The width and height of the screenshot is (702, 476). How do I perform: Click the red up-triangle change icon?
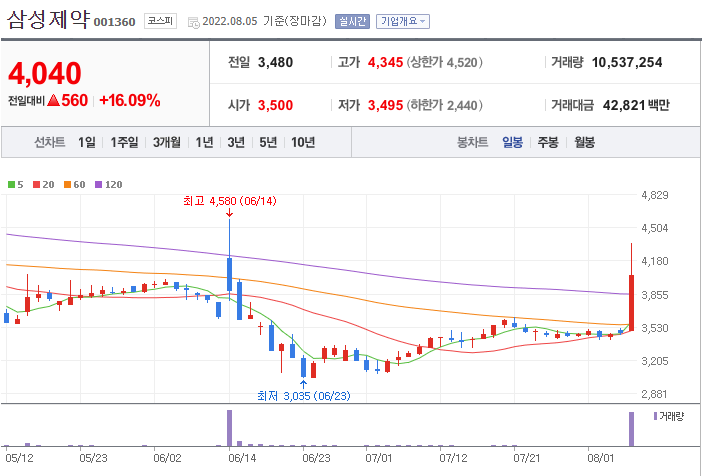click(53, 101)
